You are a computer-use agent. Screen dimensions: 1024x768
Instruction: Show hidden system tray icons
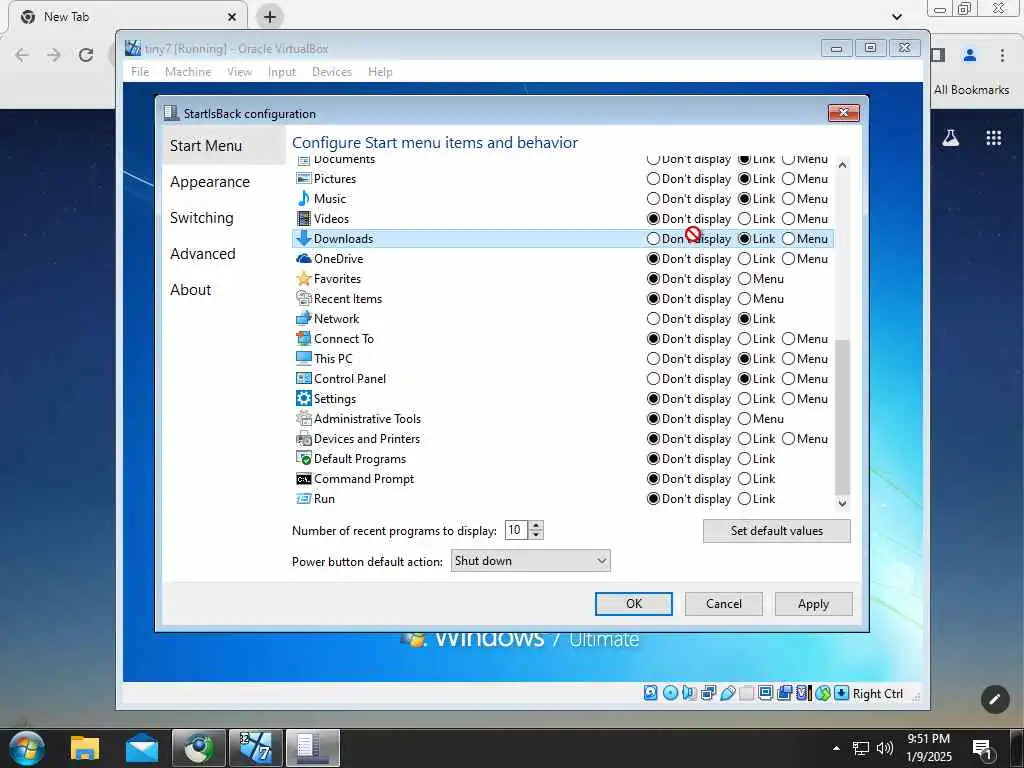click(x=836, y=748)
